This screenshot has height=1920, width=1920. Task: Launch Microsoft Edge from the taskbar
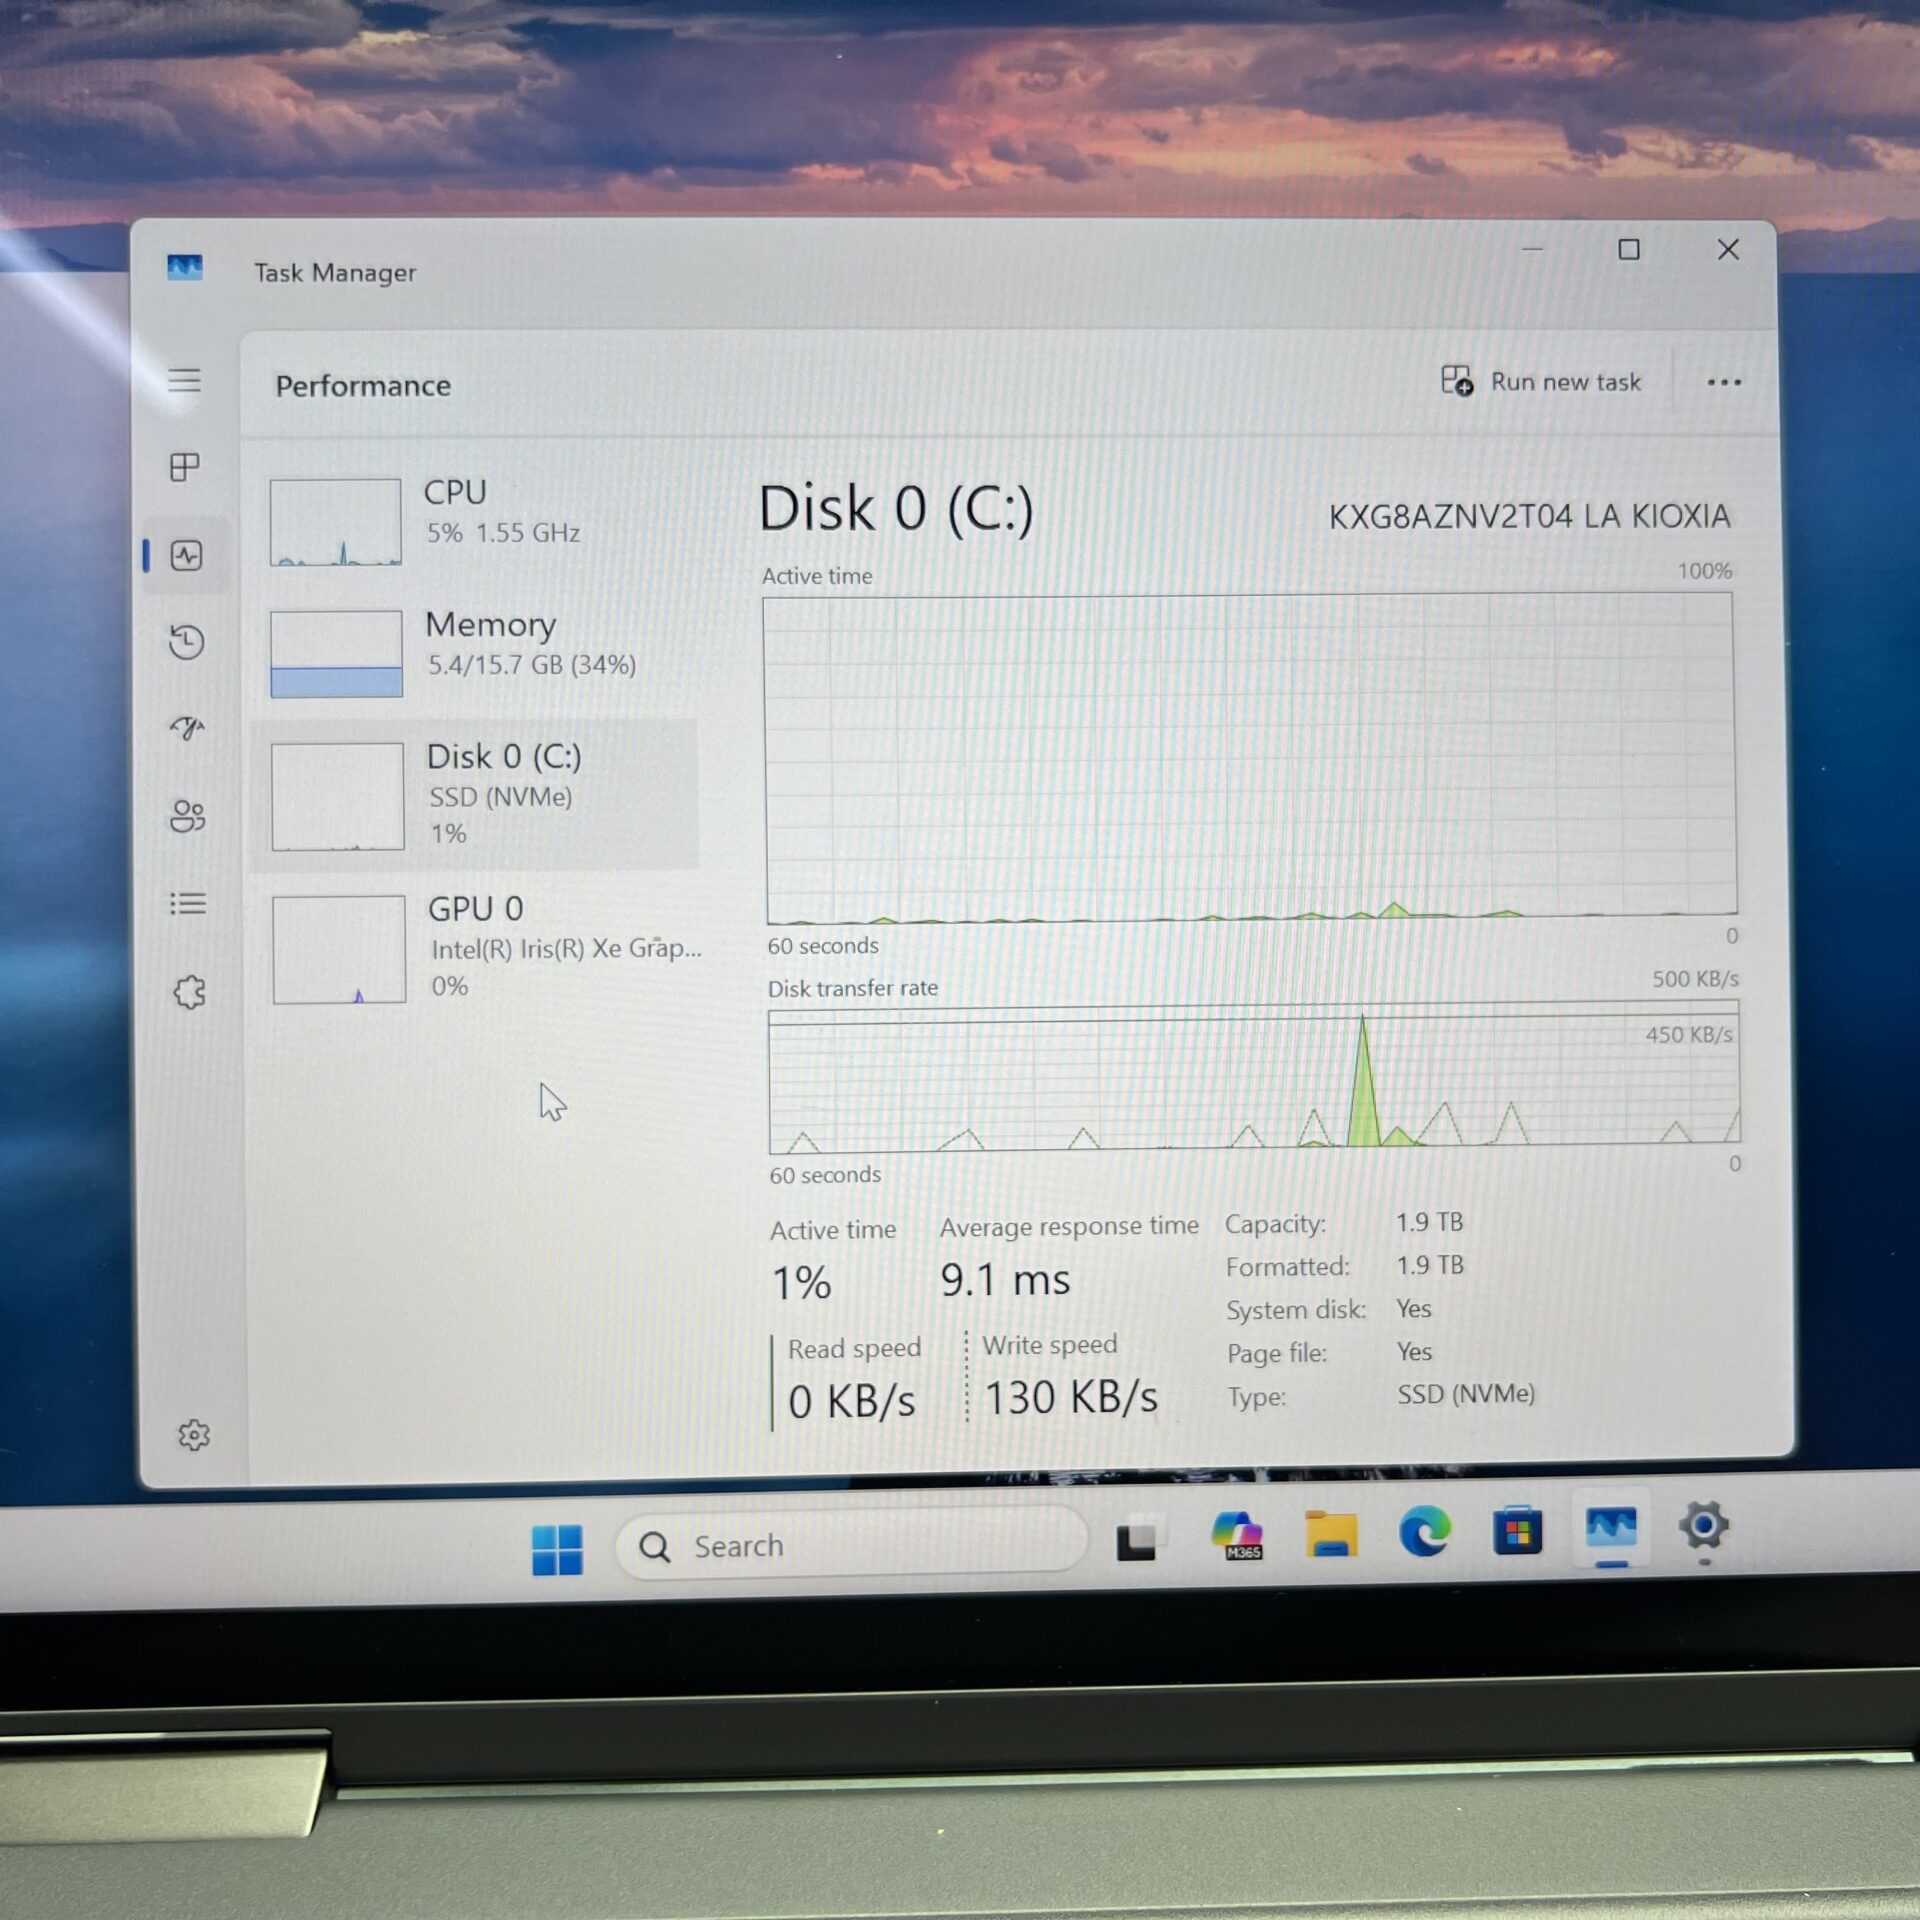pos(1424,1531)
